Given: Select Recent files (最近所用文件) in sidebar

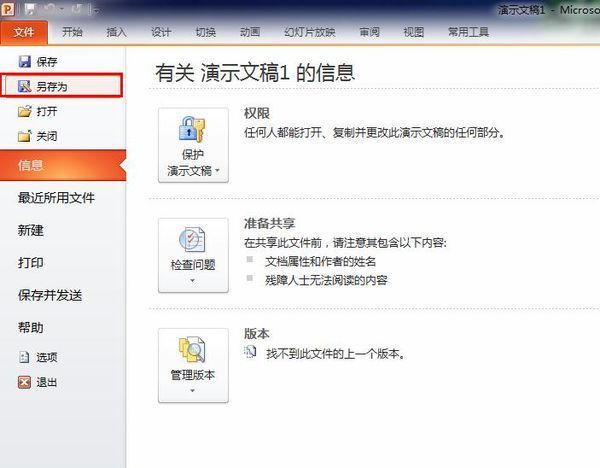Looking at the screenshot, I should click(56, 198).
